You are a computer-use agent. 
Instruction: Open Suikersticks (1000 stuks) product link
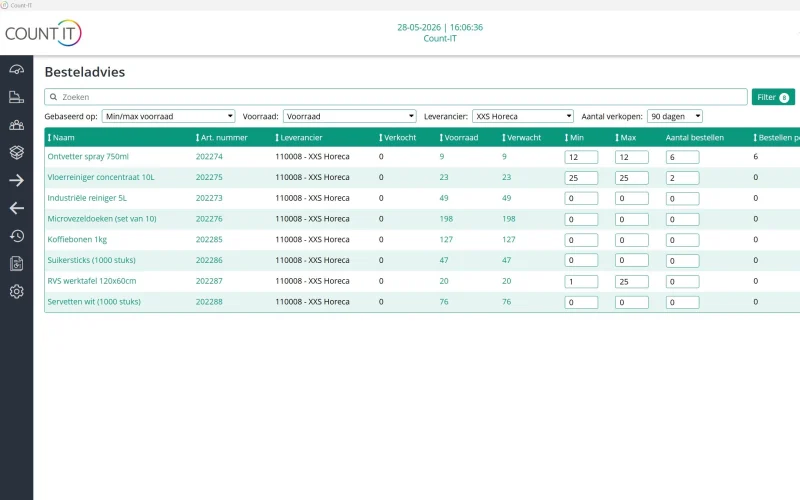[x=91, y=260]
